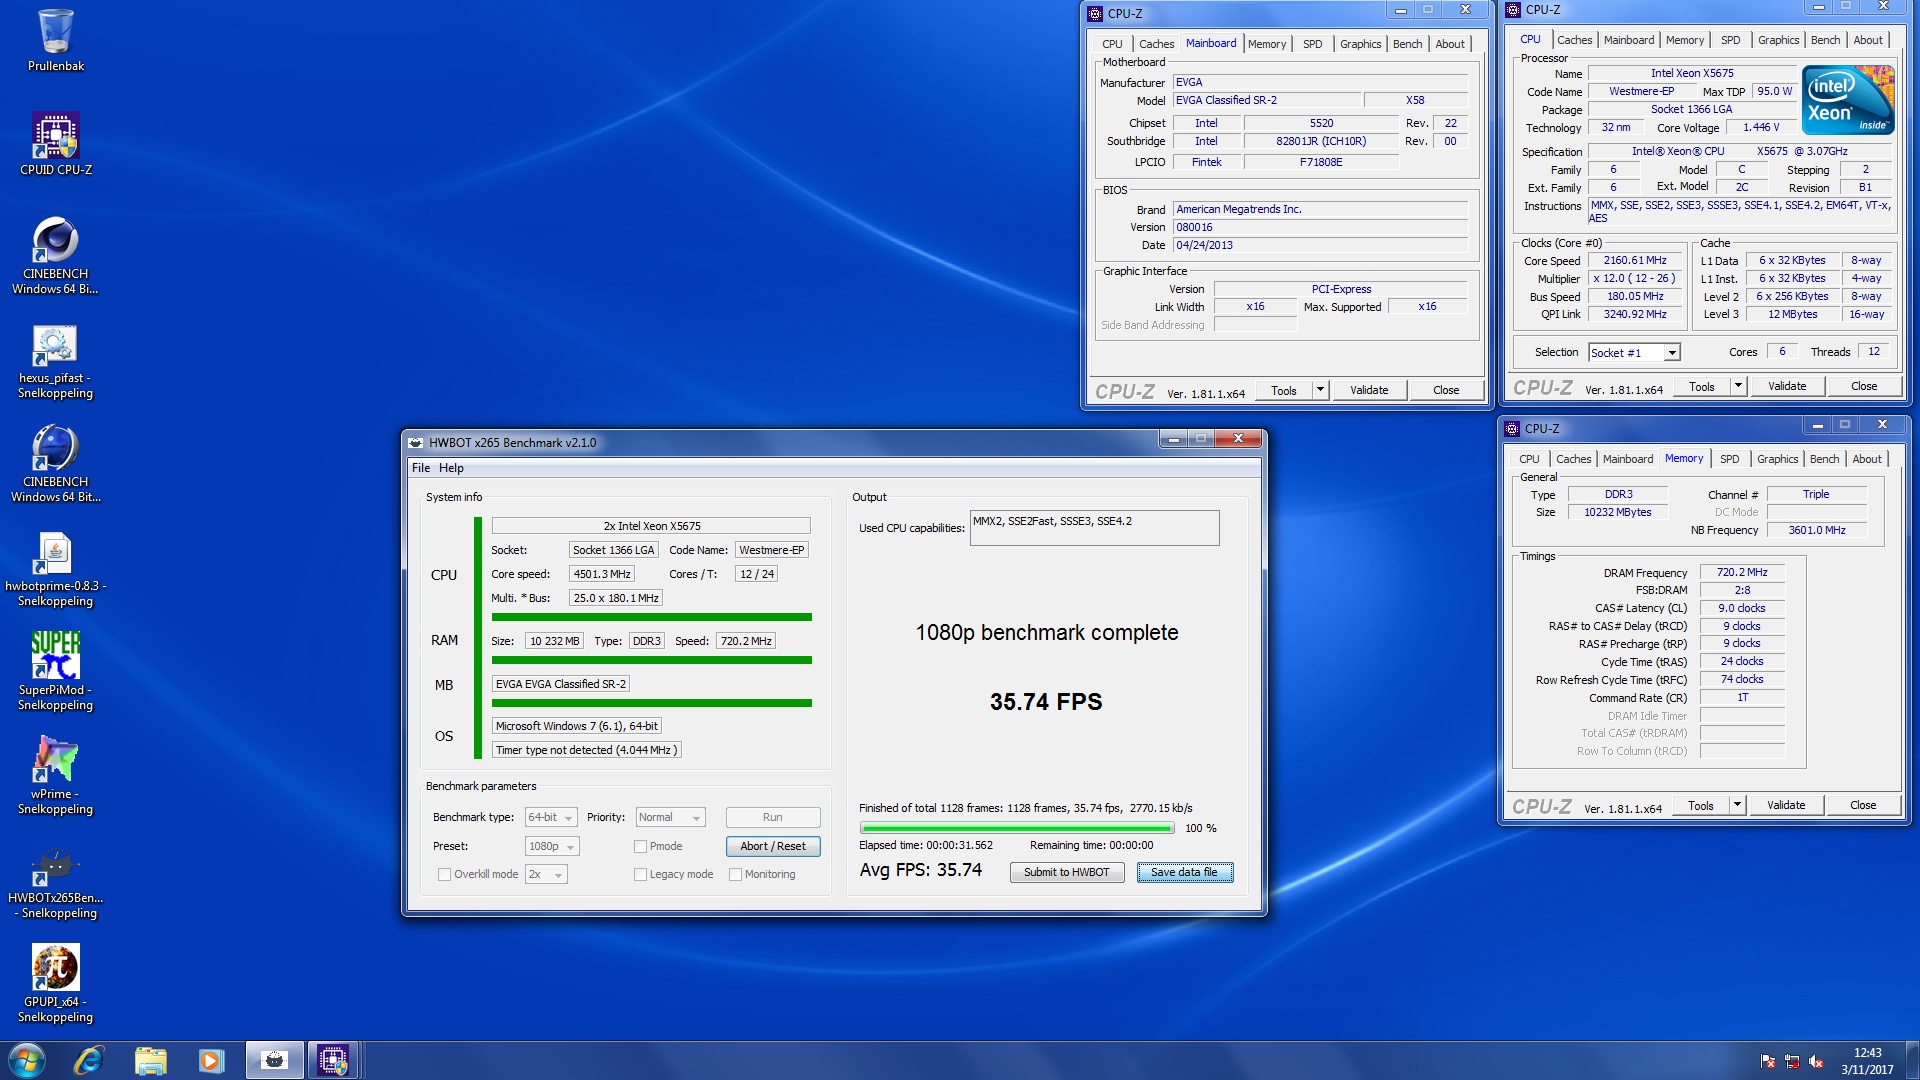Click muted volume tray icon

(x=1816, y=1061)
